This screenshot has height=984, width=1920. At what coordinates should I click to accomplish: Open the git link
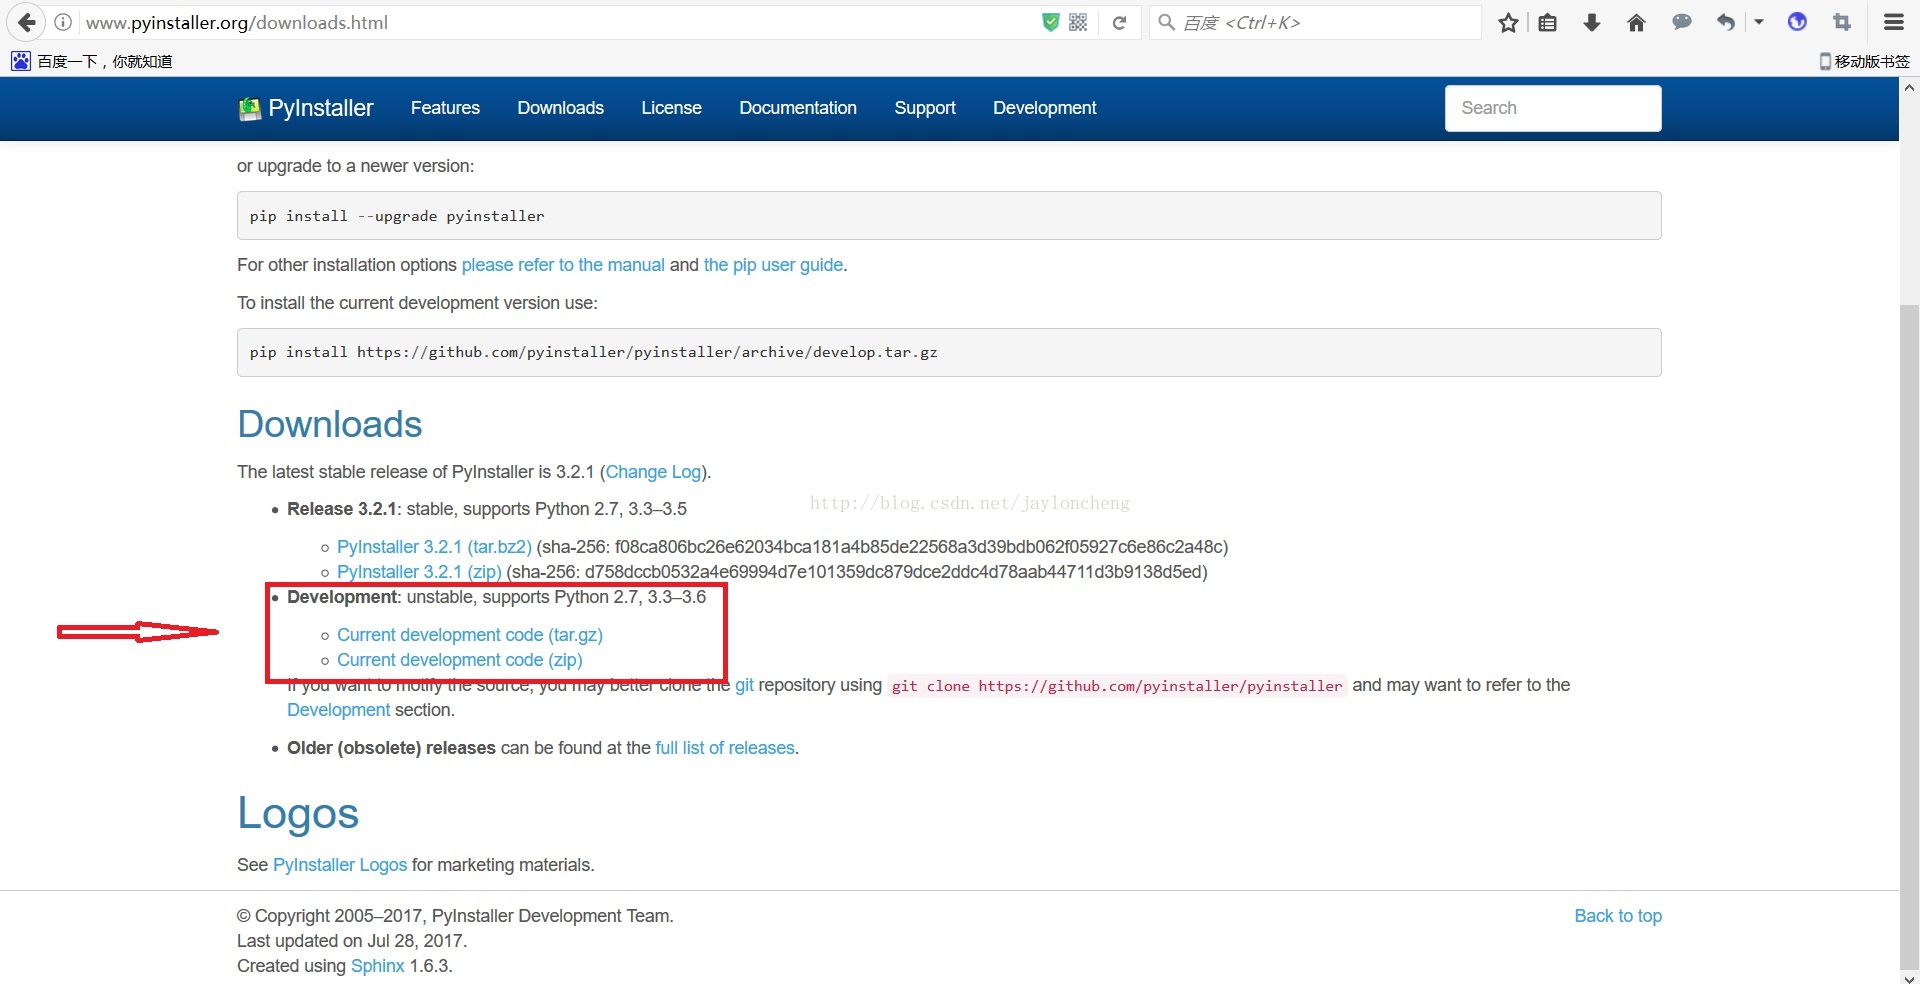tap(744, 685)
